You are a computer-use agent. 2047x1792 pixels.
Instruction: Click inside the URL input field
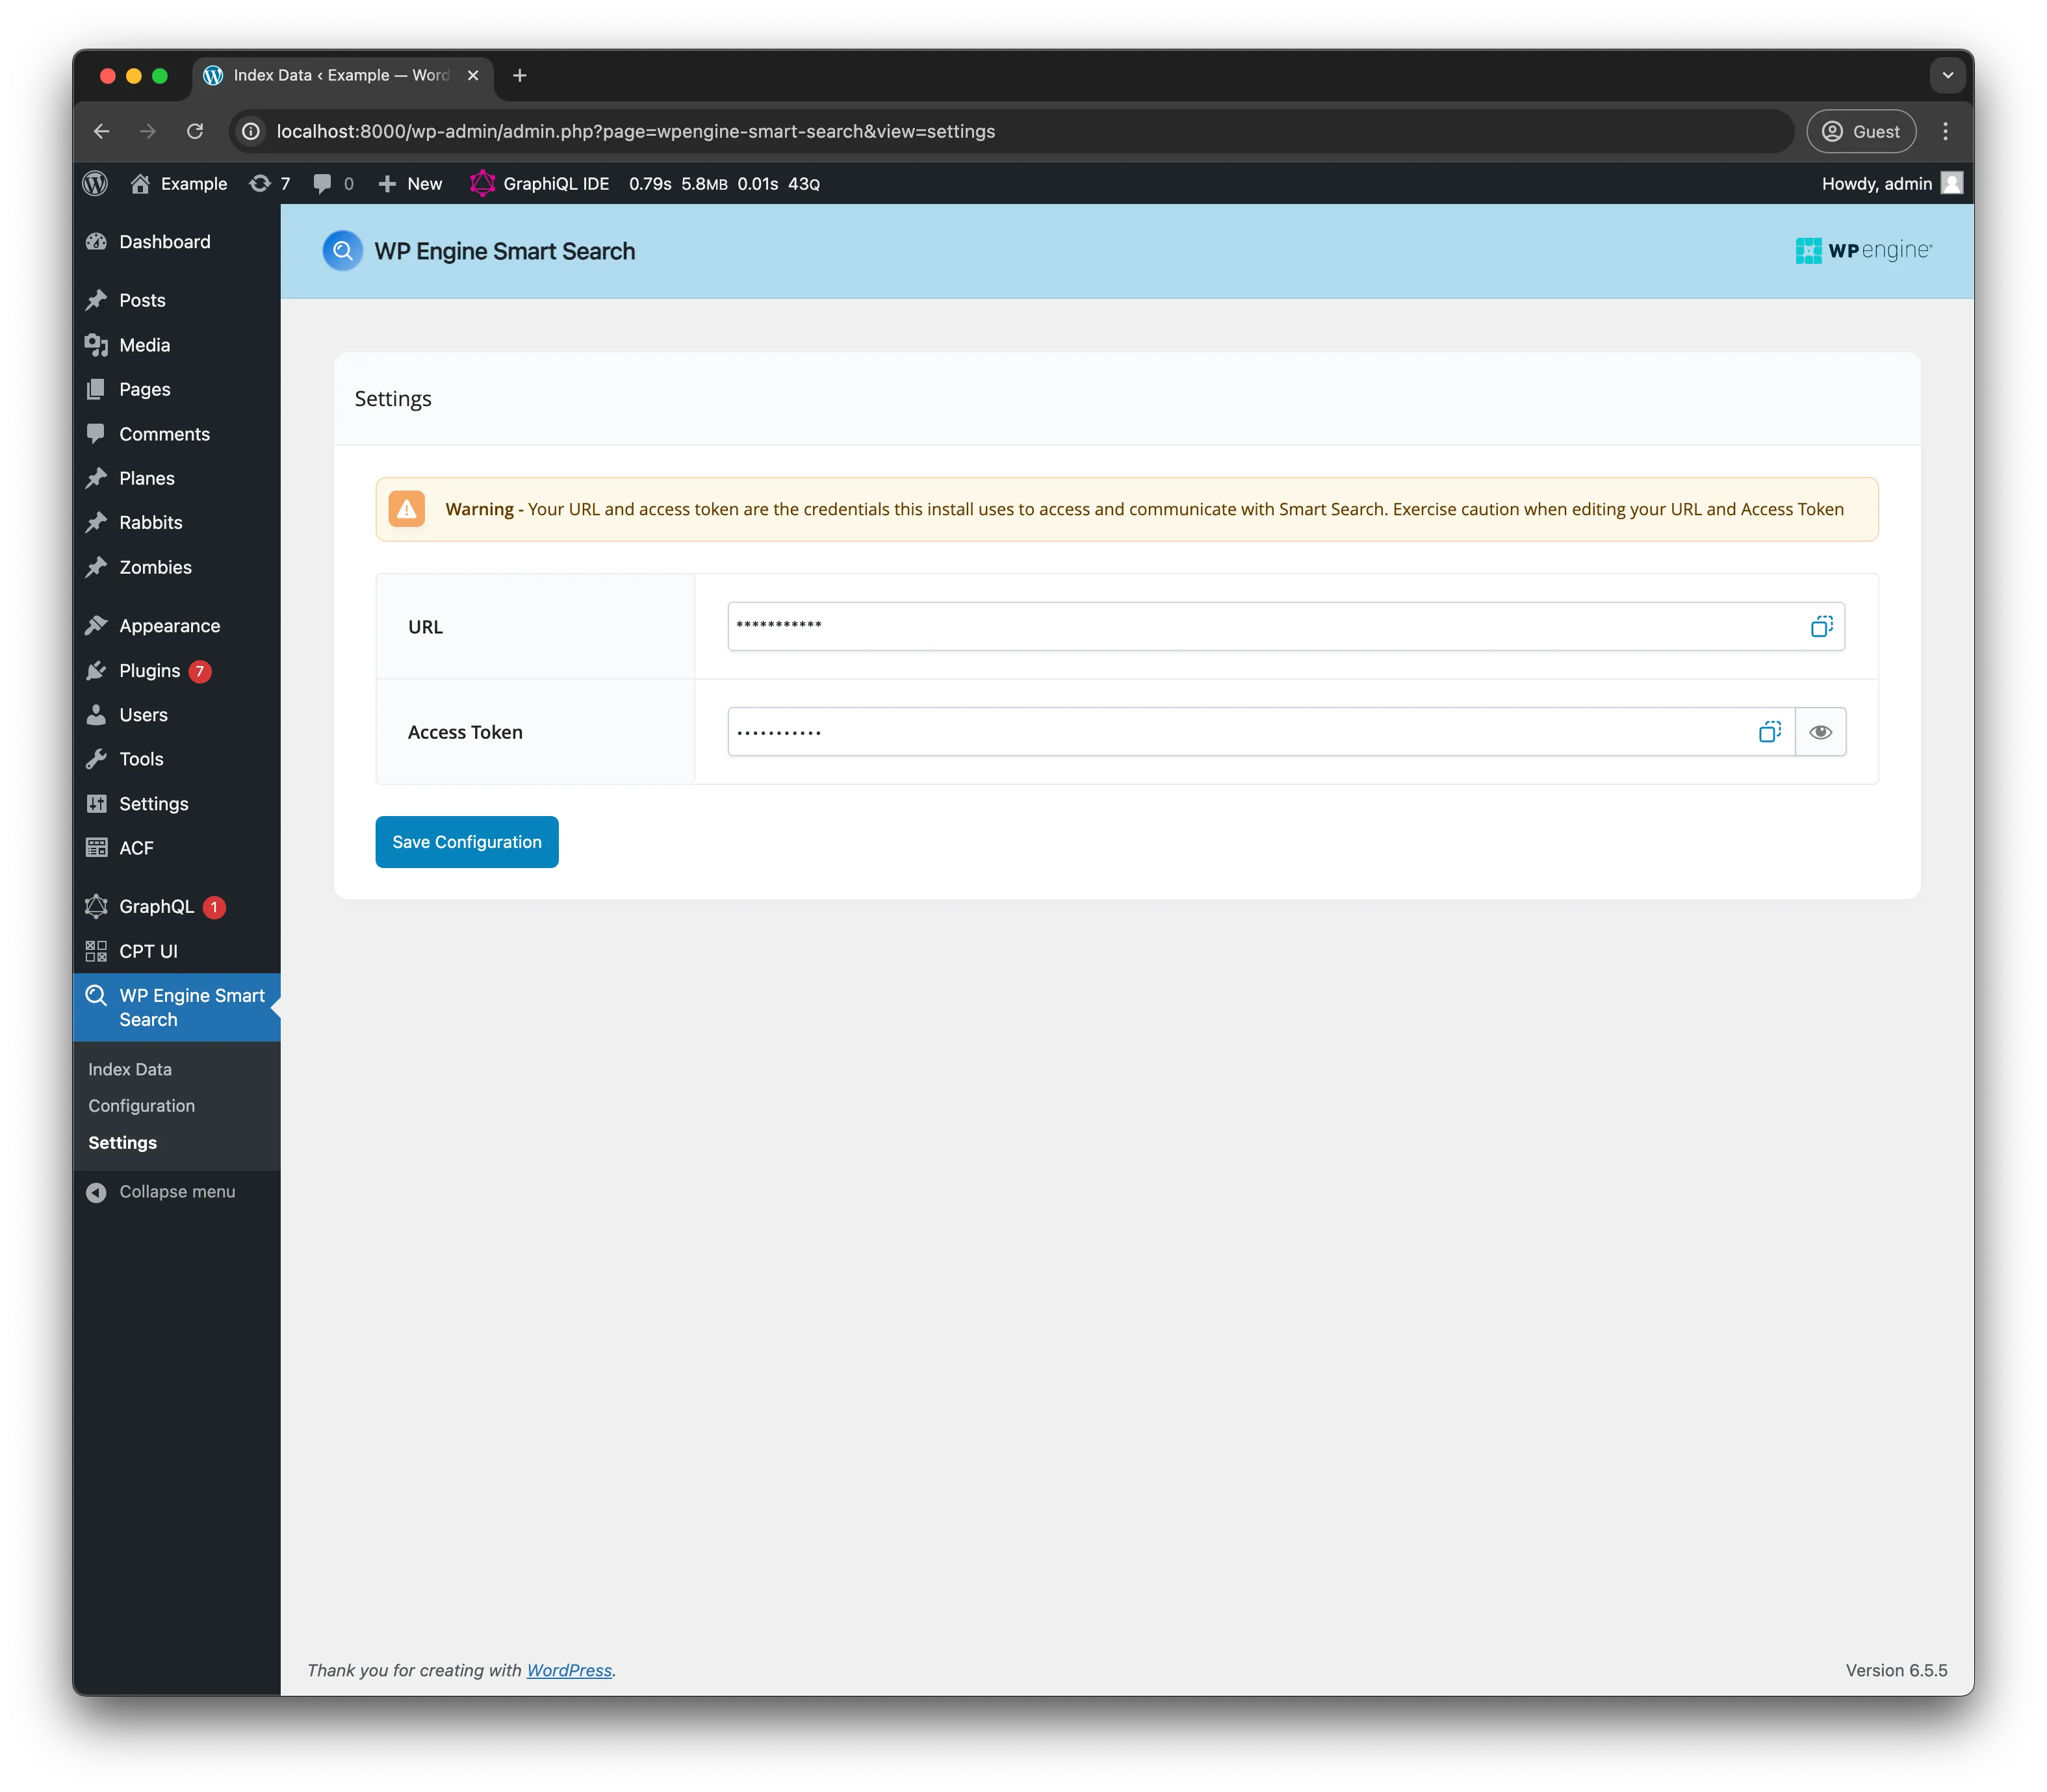(x=1200, y=626)
